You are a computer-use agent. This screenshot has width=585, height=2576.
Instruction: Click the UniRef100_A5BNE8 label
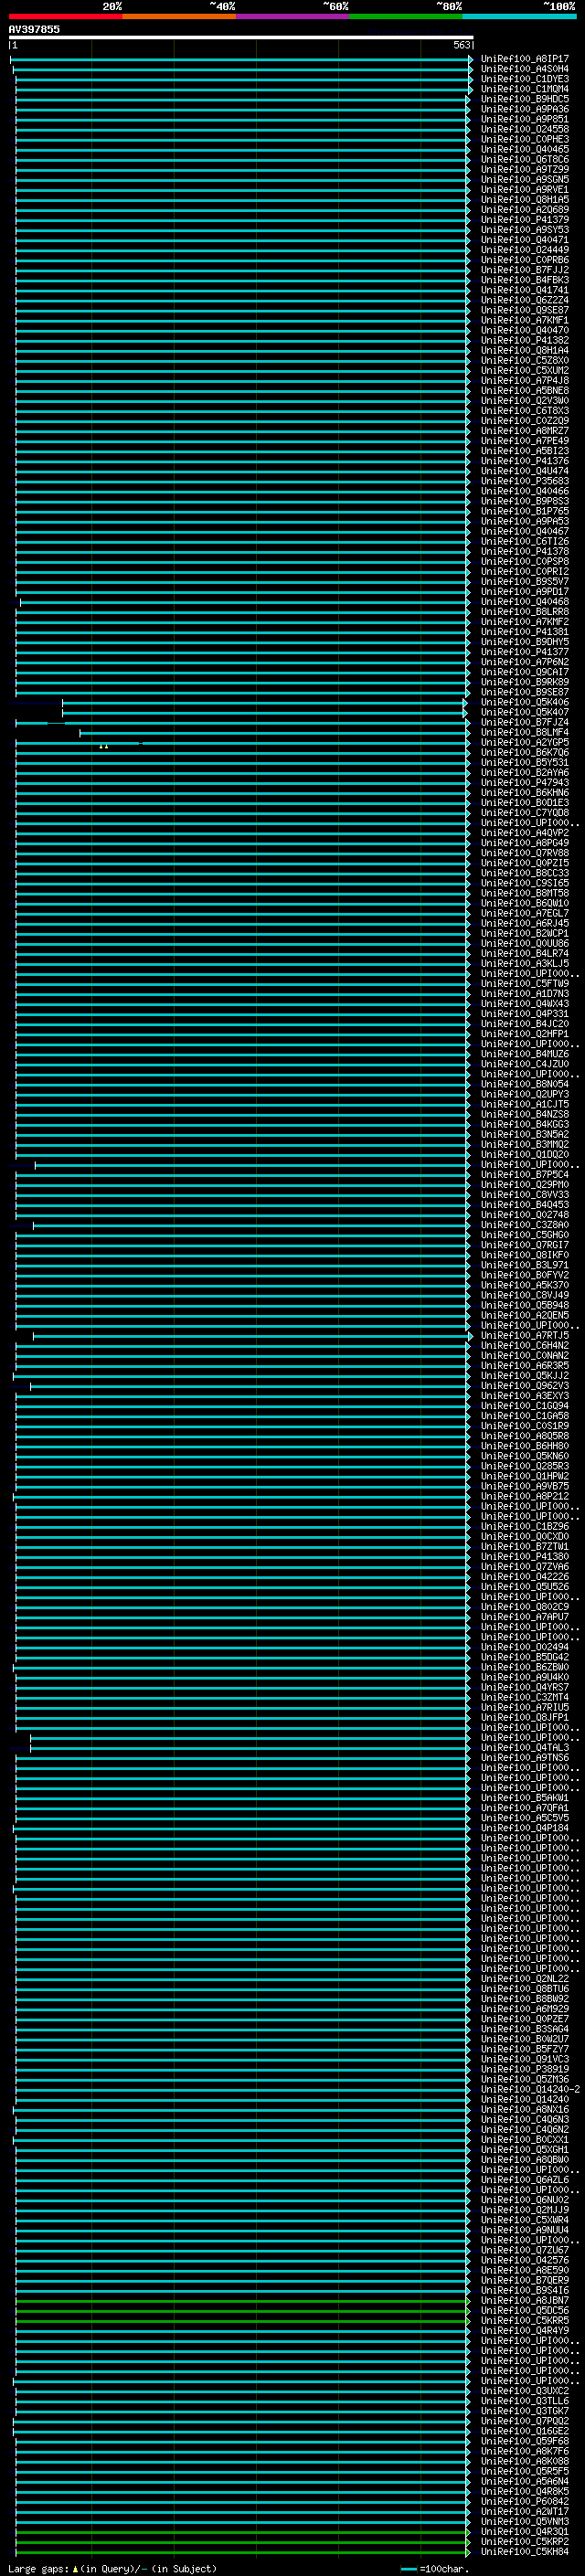[524, 390]
